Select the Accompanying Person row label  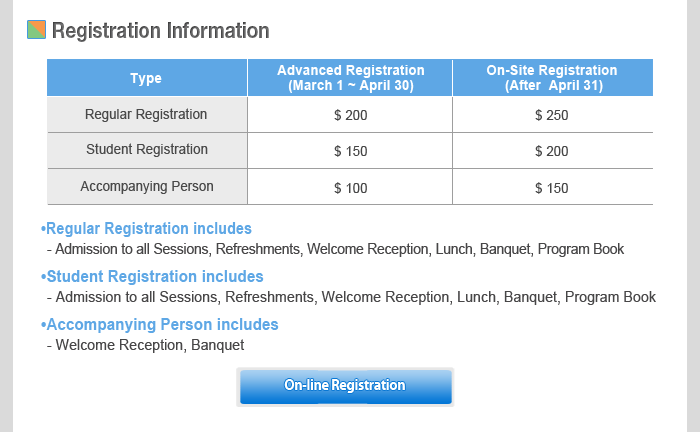146,186
